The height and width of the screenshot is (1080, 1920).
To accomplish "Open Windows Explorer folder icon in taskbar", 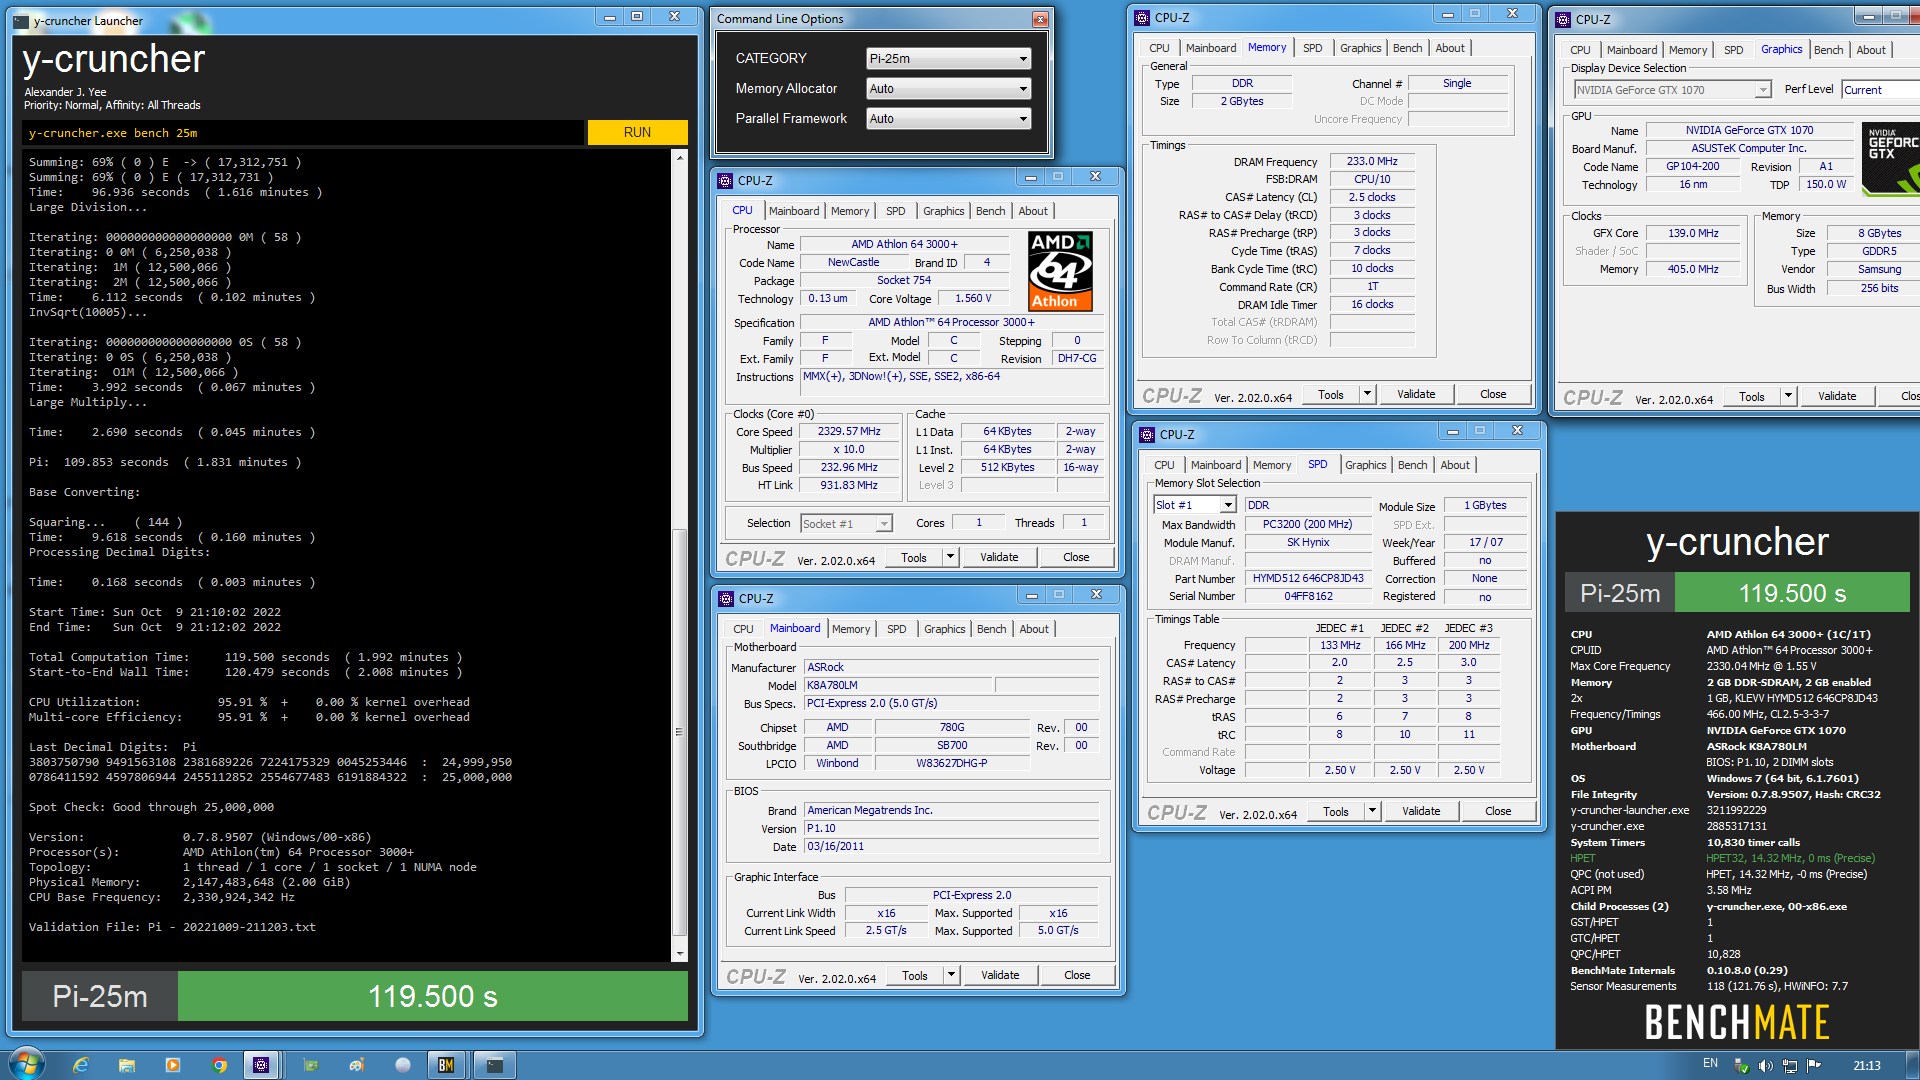I will pos(127,1065).
